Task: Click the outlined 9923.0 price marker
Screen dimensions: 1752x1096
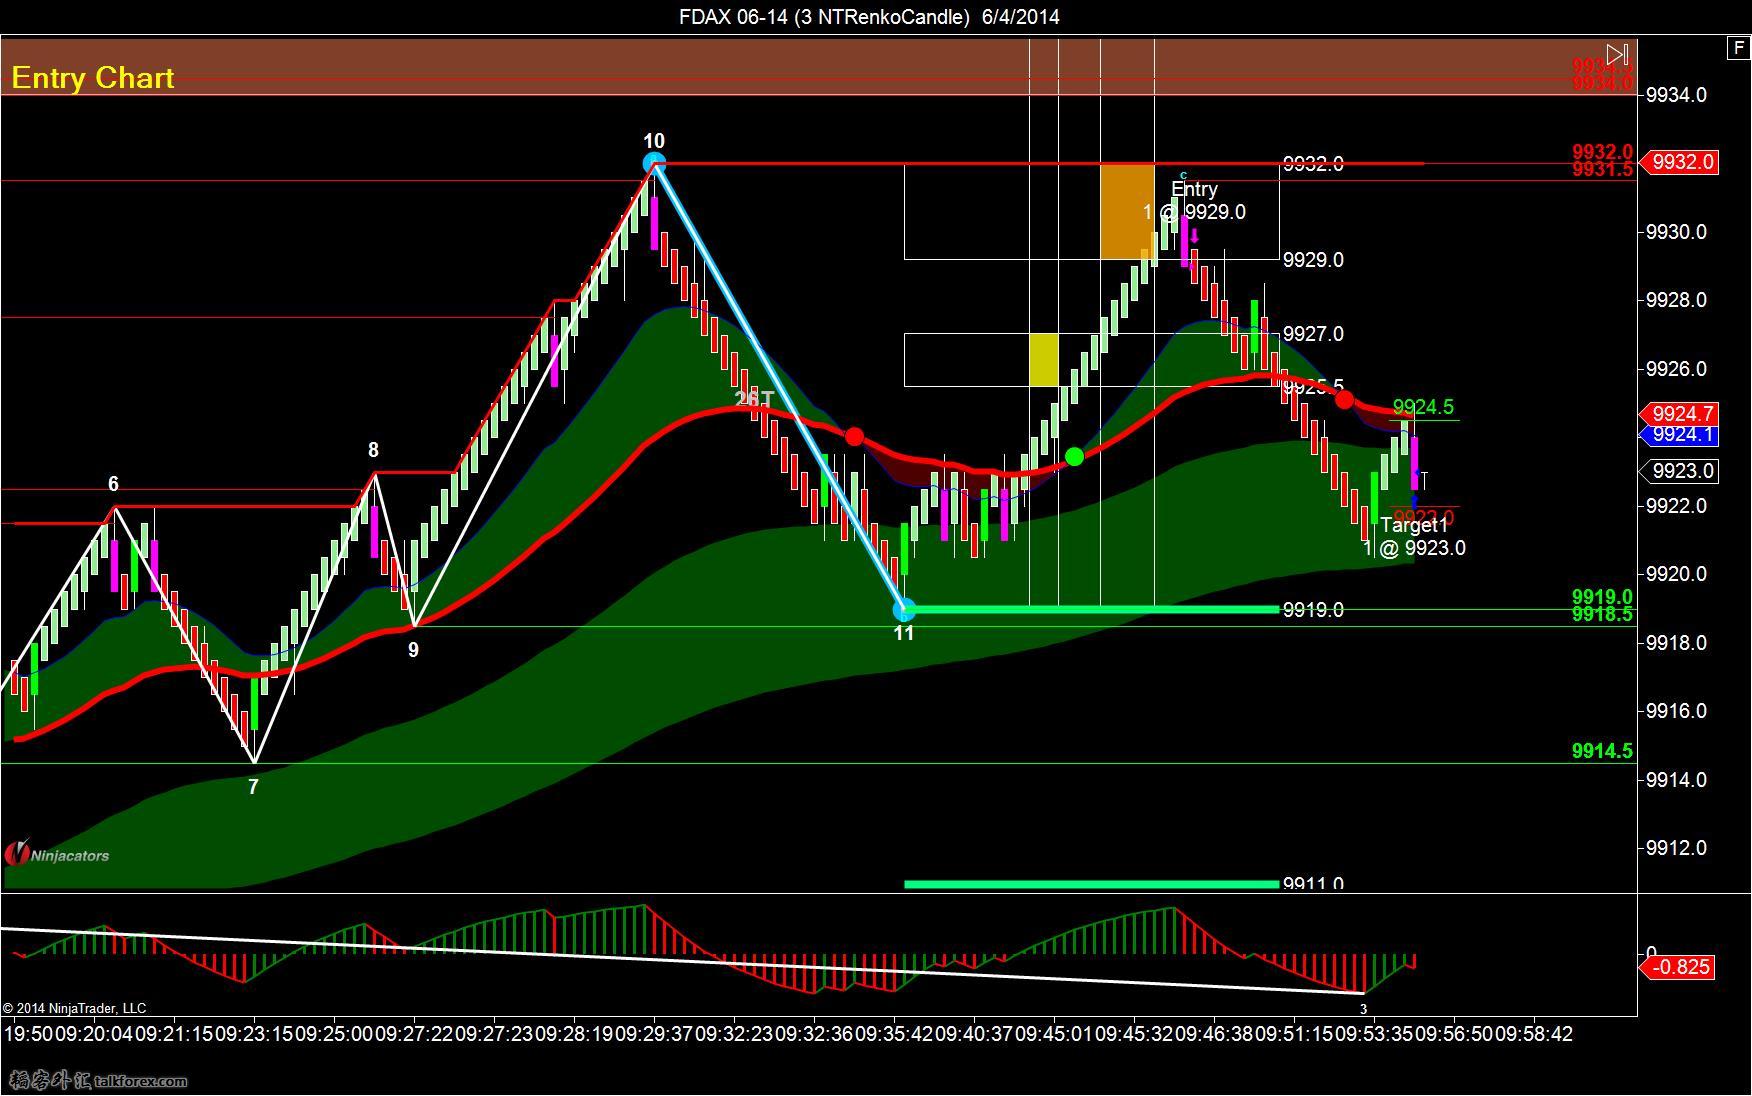Action: (1680, 471)
